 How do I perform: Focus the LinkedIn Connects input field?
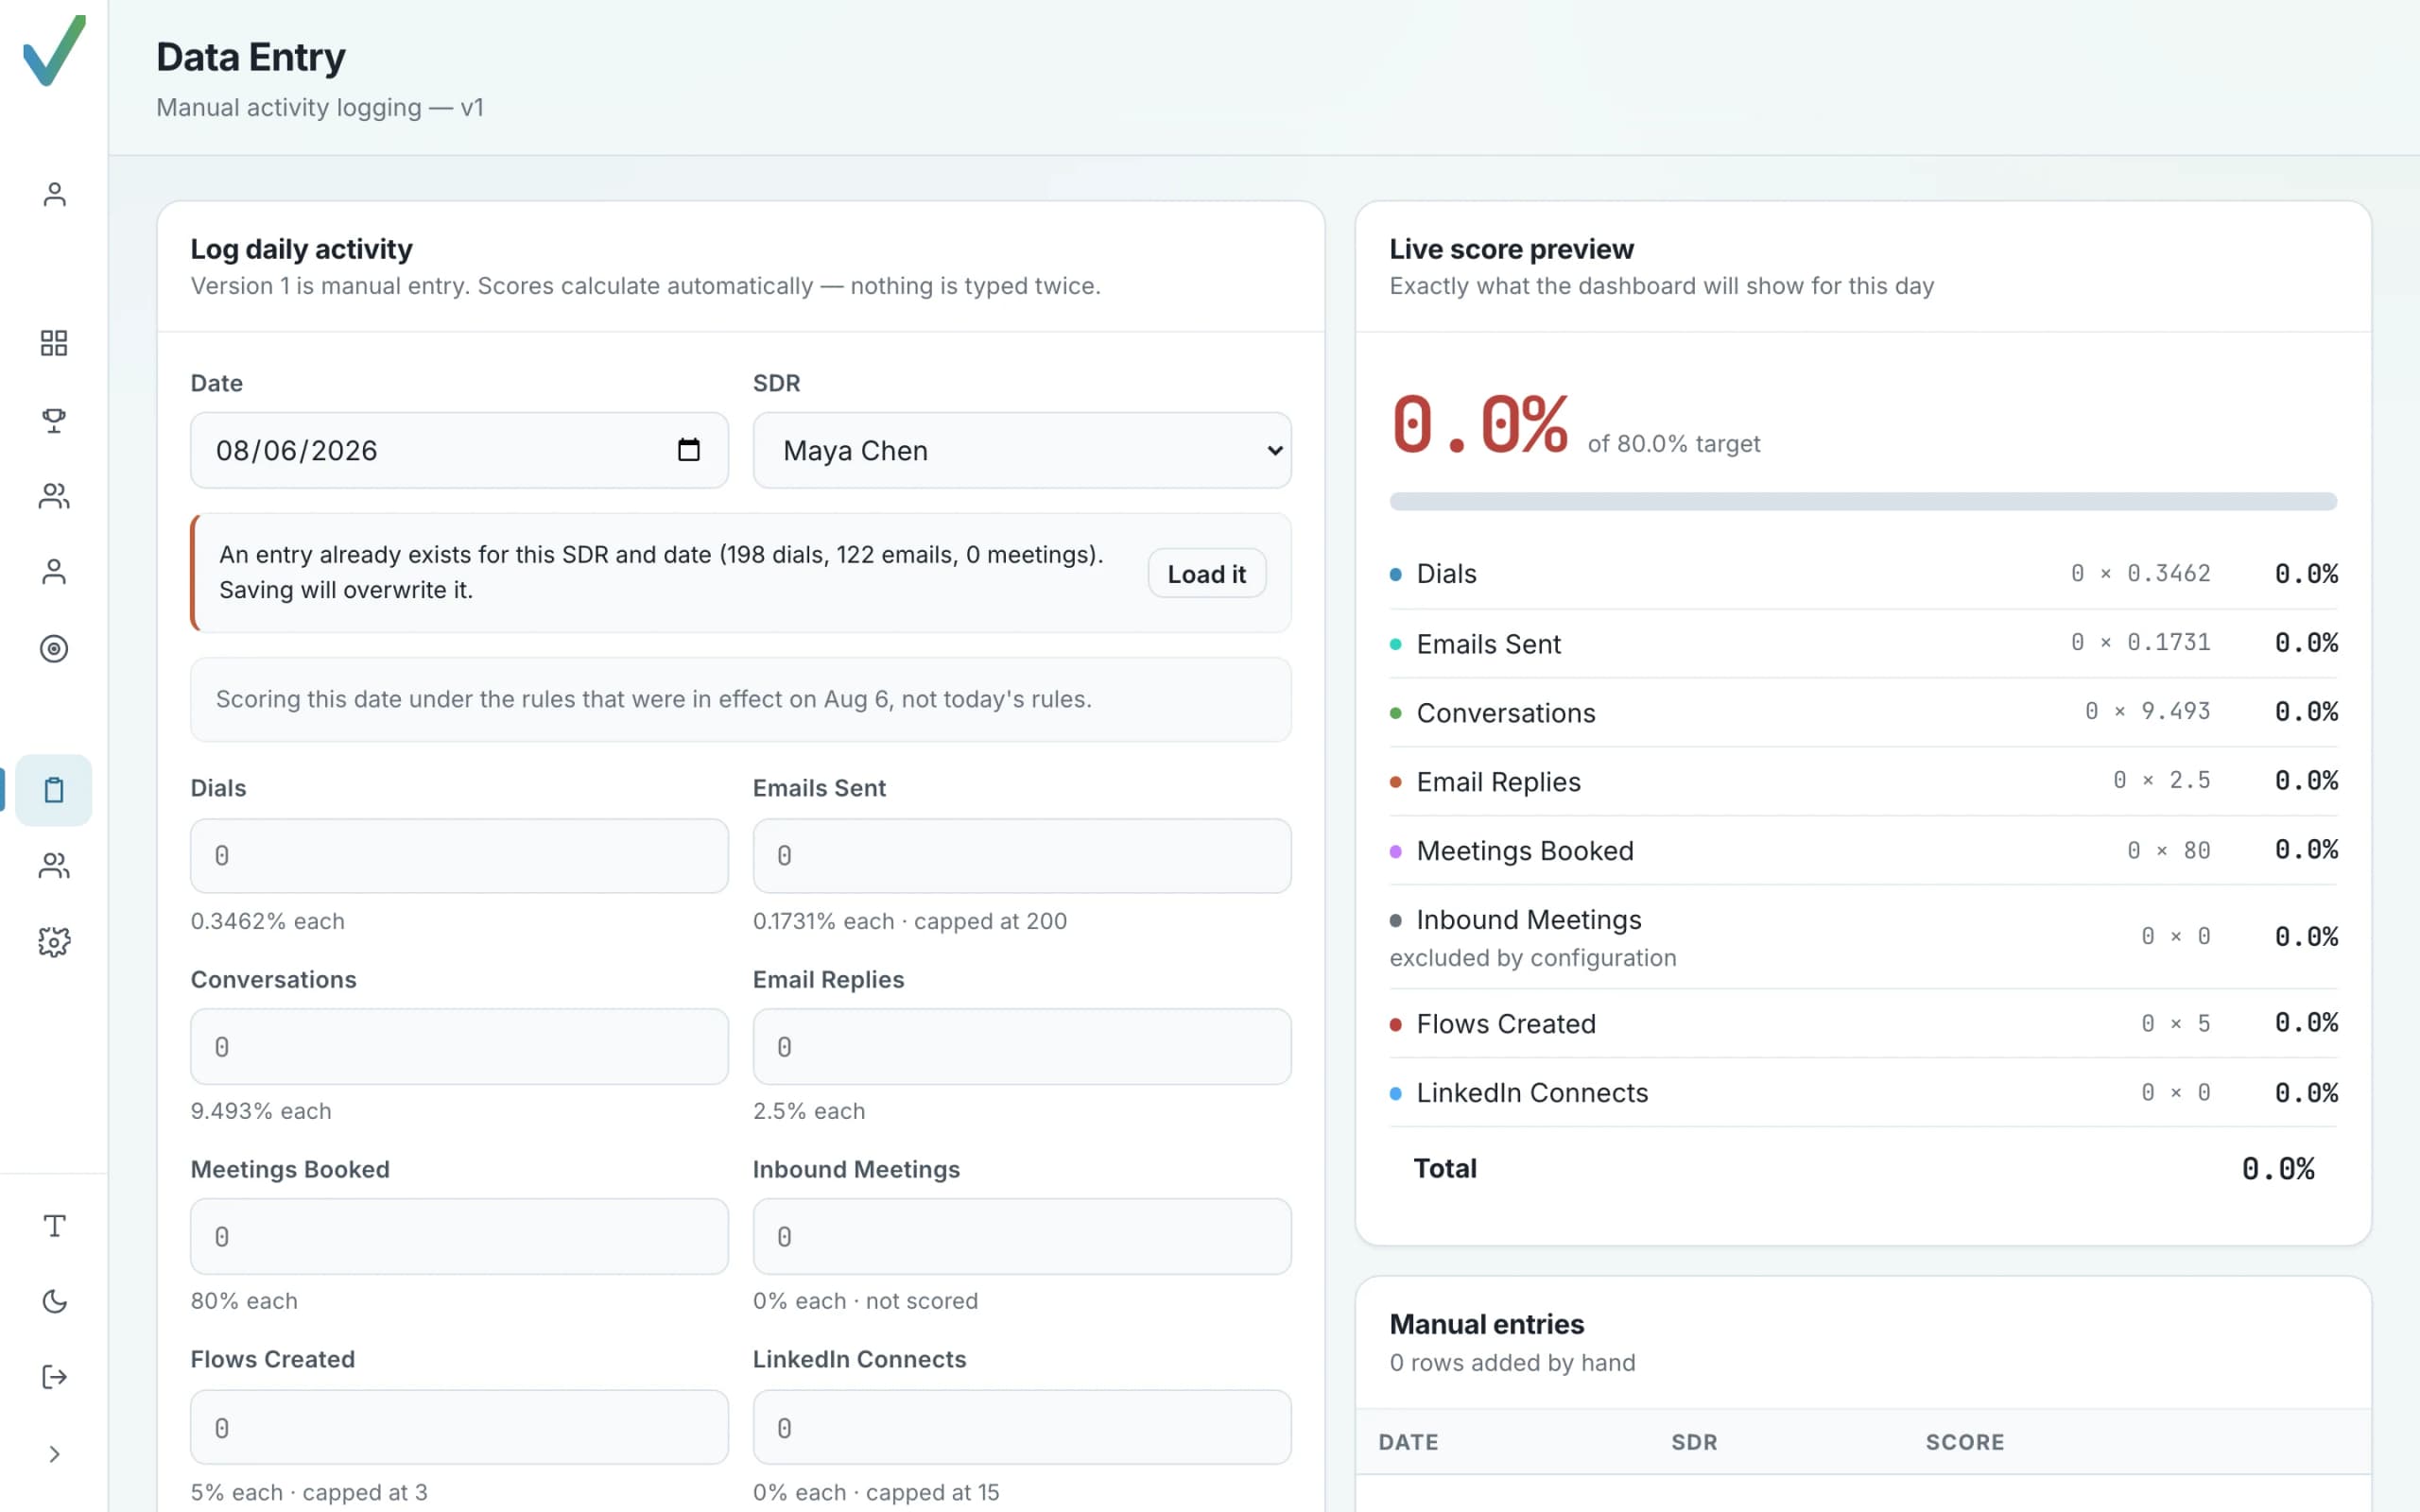point(1021,1428)
